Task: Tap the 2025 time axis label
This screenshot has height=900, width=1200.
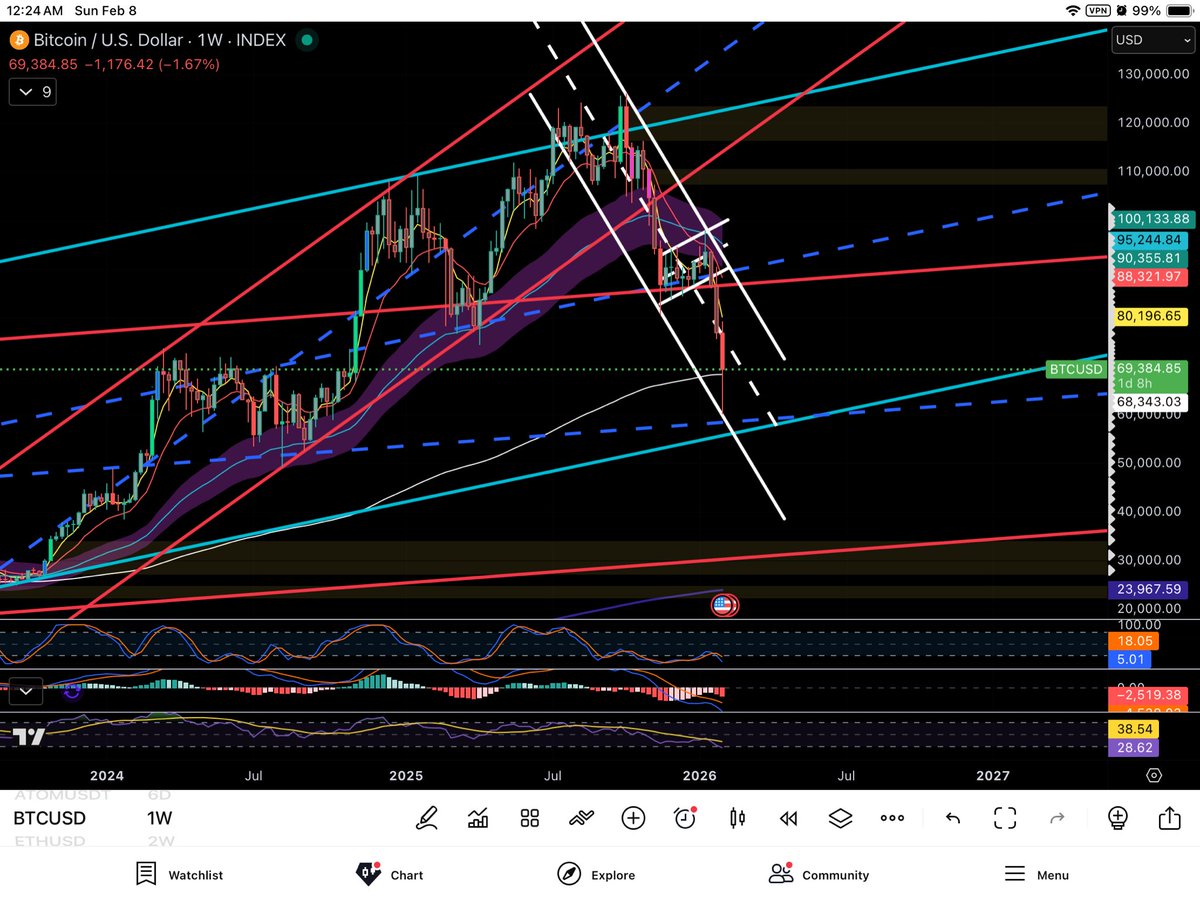Action: point(406,775)
